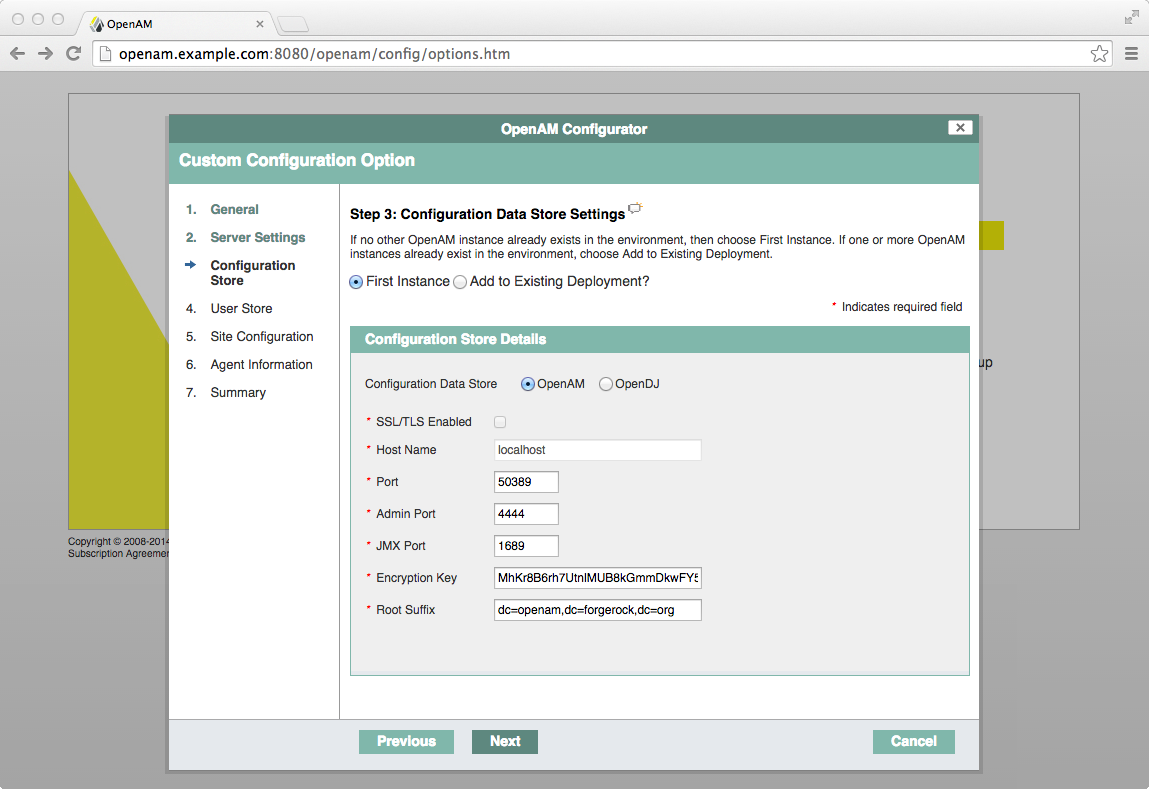The height and width of the screenshot is (789, 1149).
Task: Toggle browser fullscreen with the arrows icon
Action: coord(1131,18)
